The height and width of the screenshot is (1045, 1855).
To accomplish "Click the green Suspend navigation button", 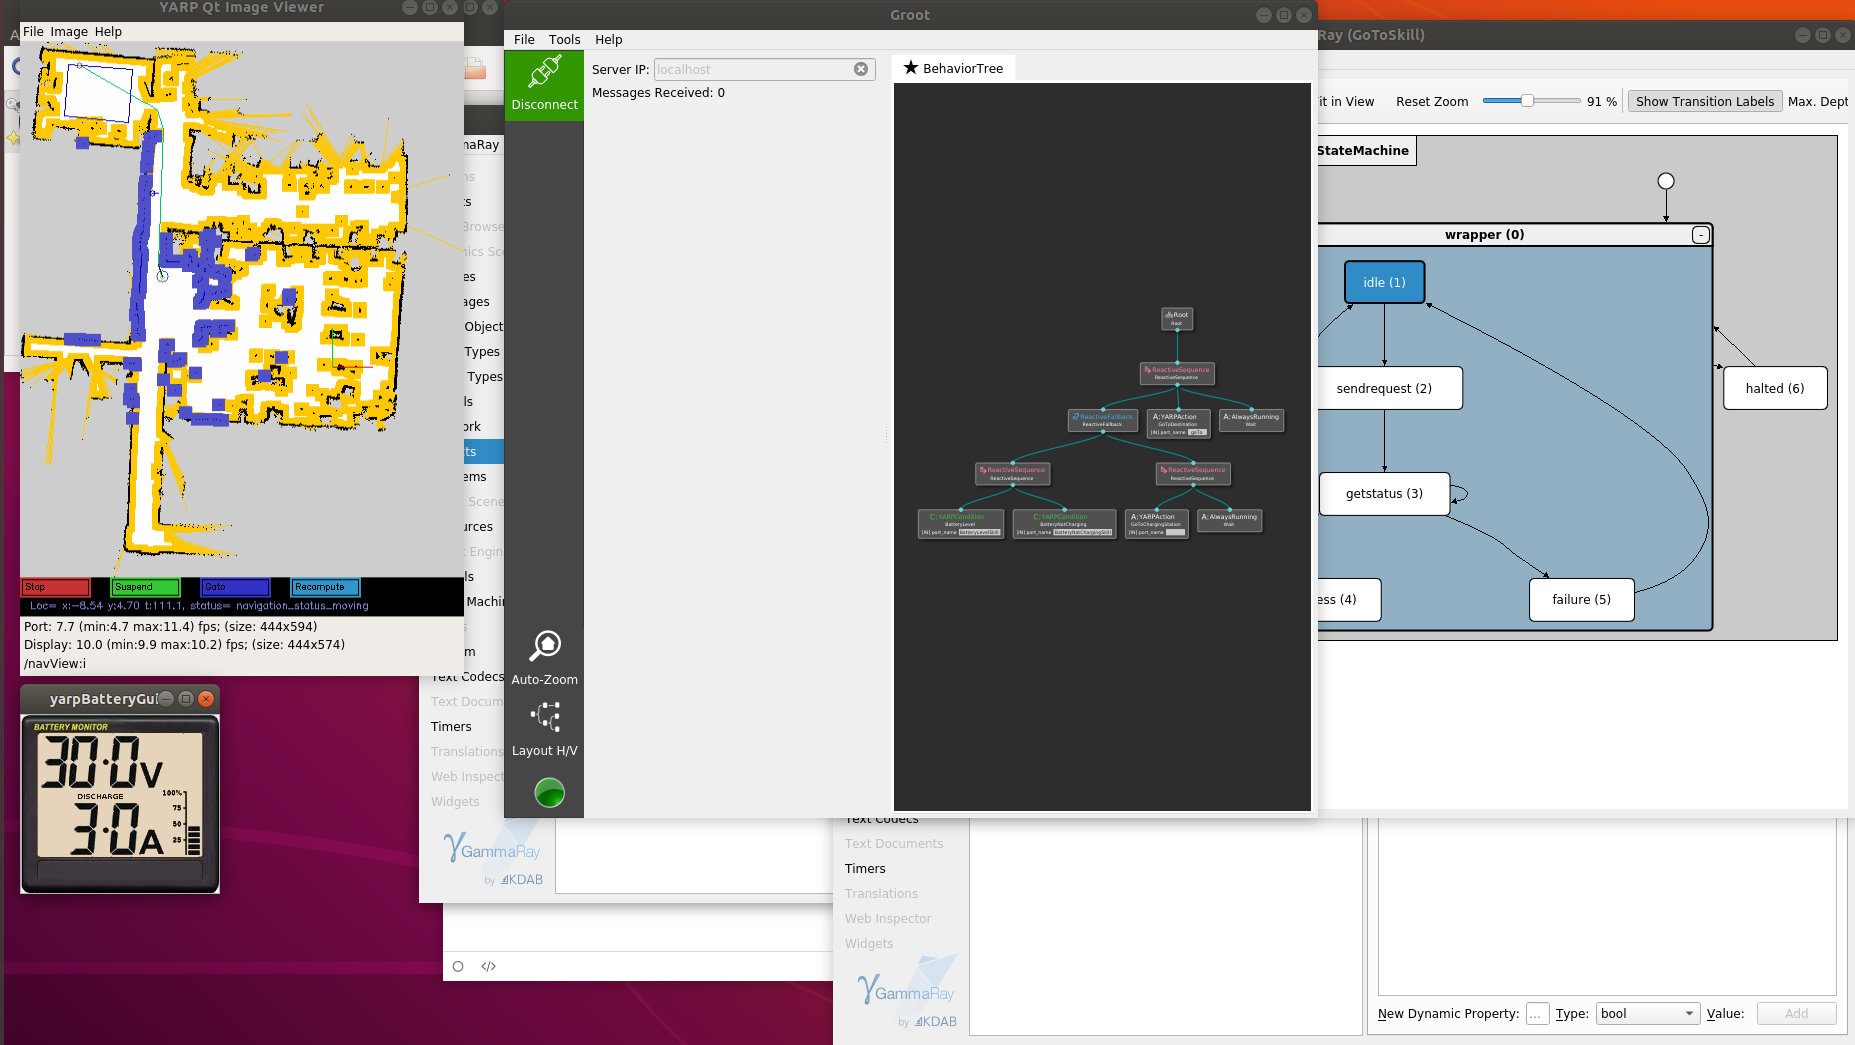I will (x=144, y=586).
